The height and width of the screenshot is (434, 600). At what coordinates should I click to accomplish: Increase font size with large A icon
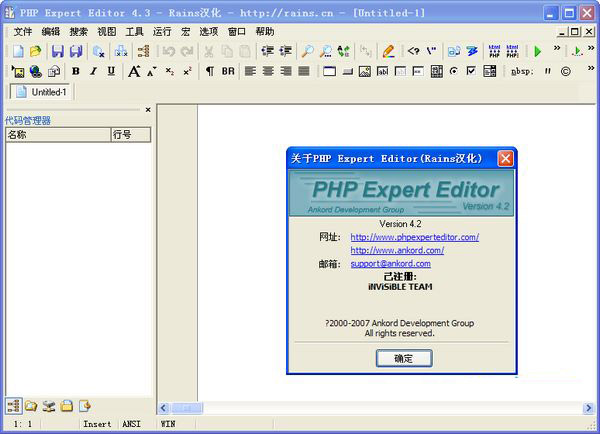tap(134, 71)
